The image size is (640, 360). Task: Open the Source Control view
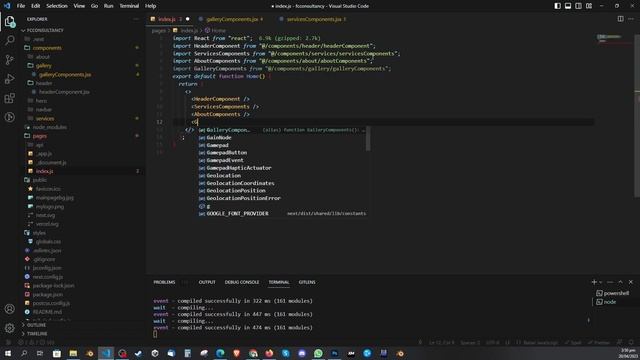(x=10, y=60)
